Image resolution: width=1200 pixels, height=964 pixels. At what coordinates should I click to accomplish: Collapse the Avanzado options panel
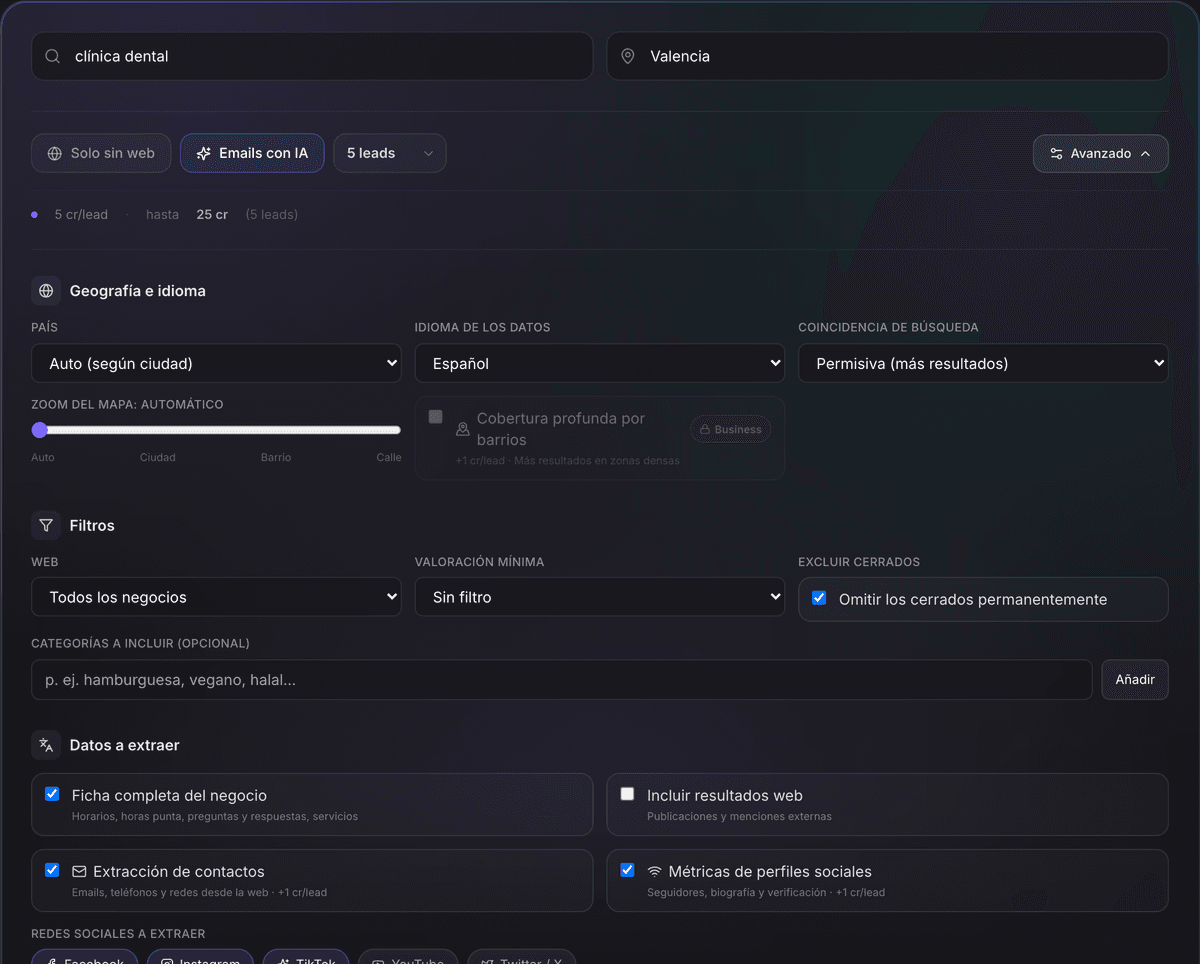tap(1101, 154)
